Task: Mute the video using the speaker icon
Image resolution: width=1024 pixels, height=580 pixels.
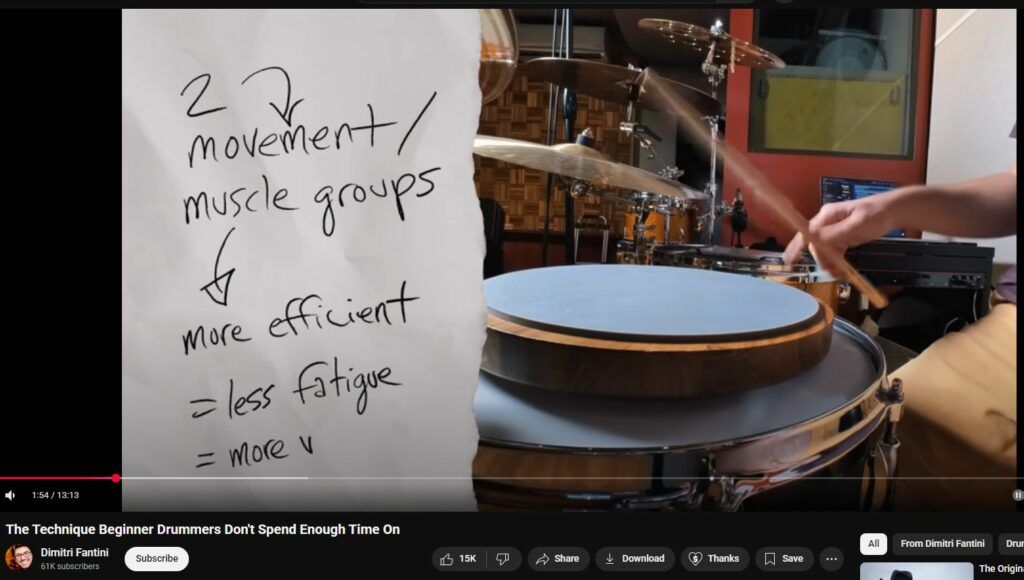Action: pos(10,495)
